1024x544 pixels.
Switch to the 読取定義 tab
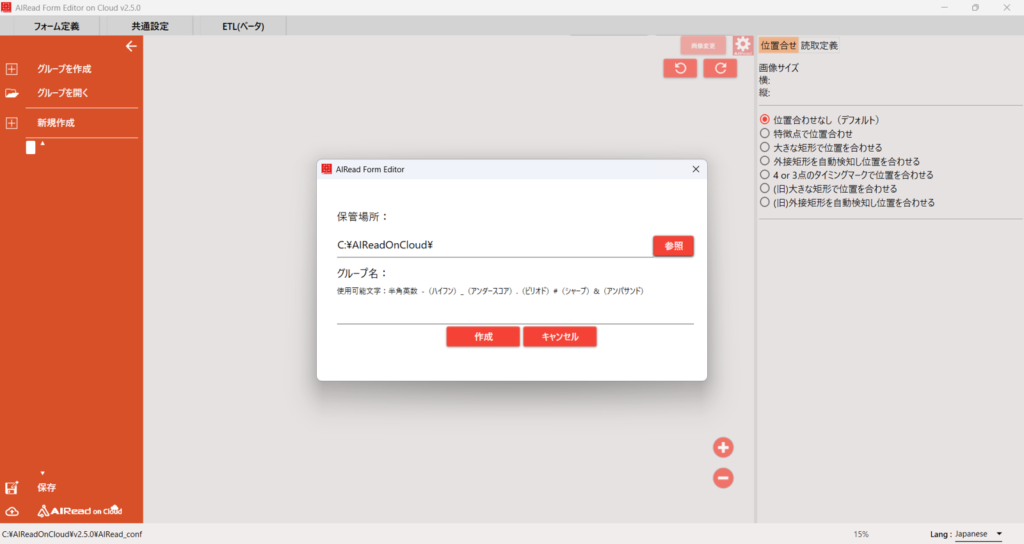pos(819,45)
